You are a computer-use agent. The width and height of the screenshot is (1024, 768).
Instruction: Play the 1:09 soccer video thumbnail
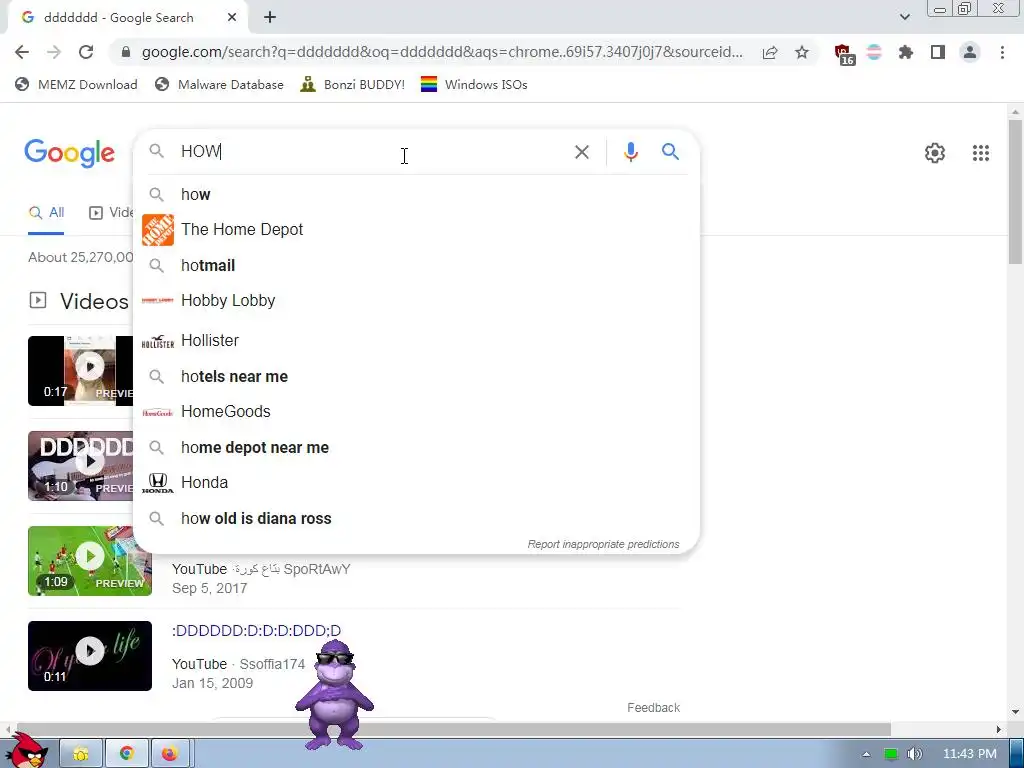click(x=89, y=561)
